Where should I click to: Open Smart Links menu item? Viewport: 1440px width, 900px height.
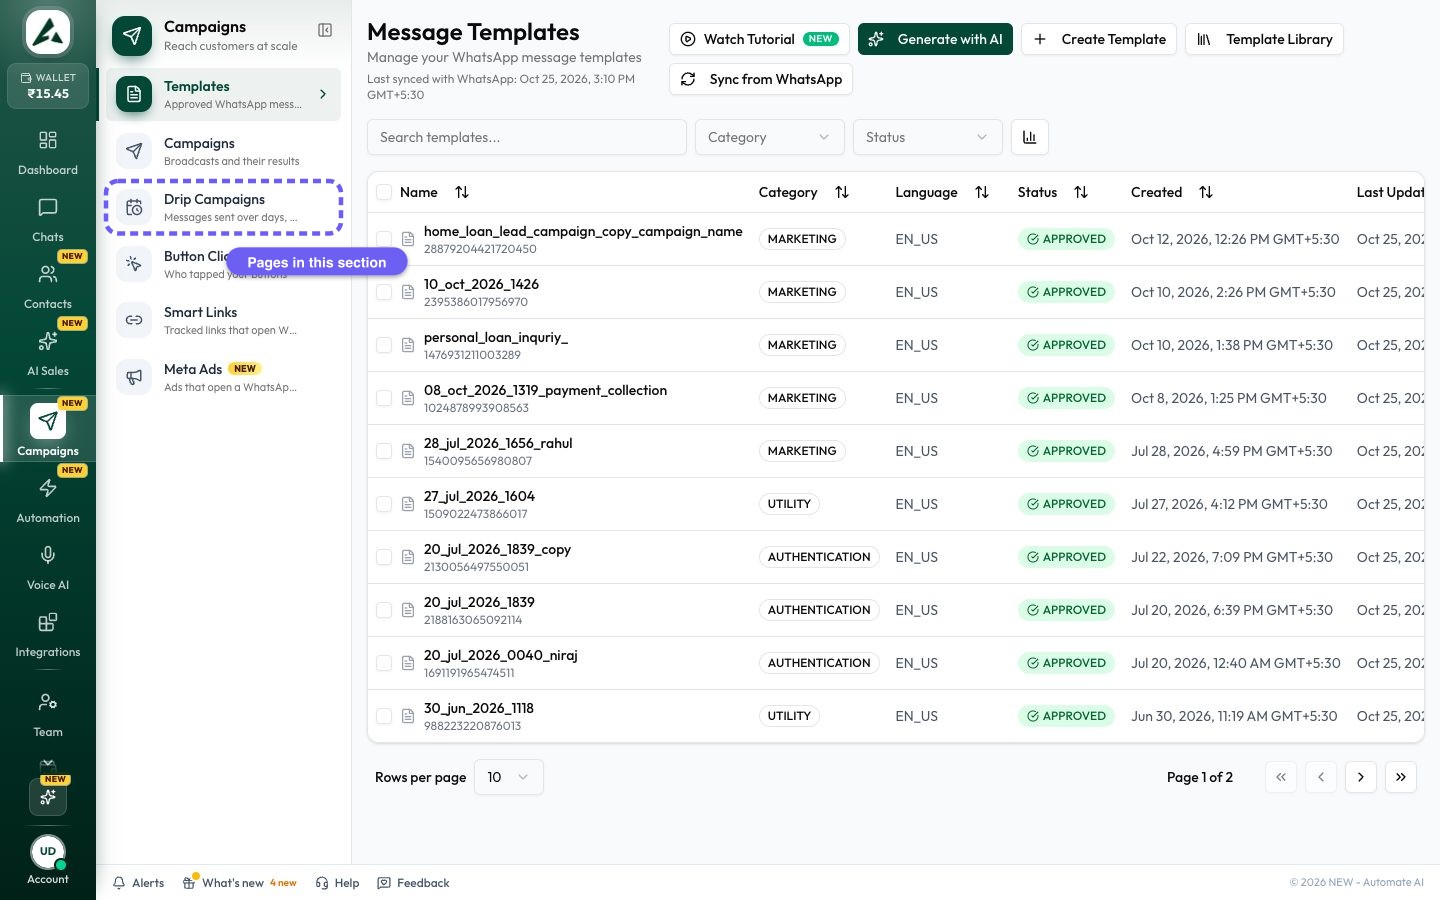[224, 320]
